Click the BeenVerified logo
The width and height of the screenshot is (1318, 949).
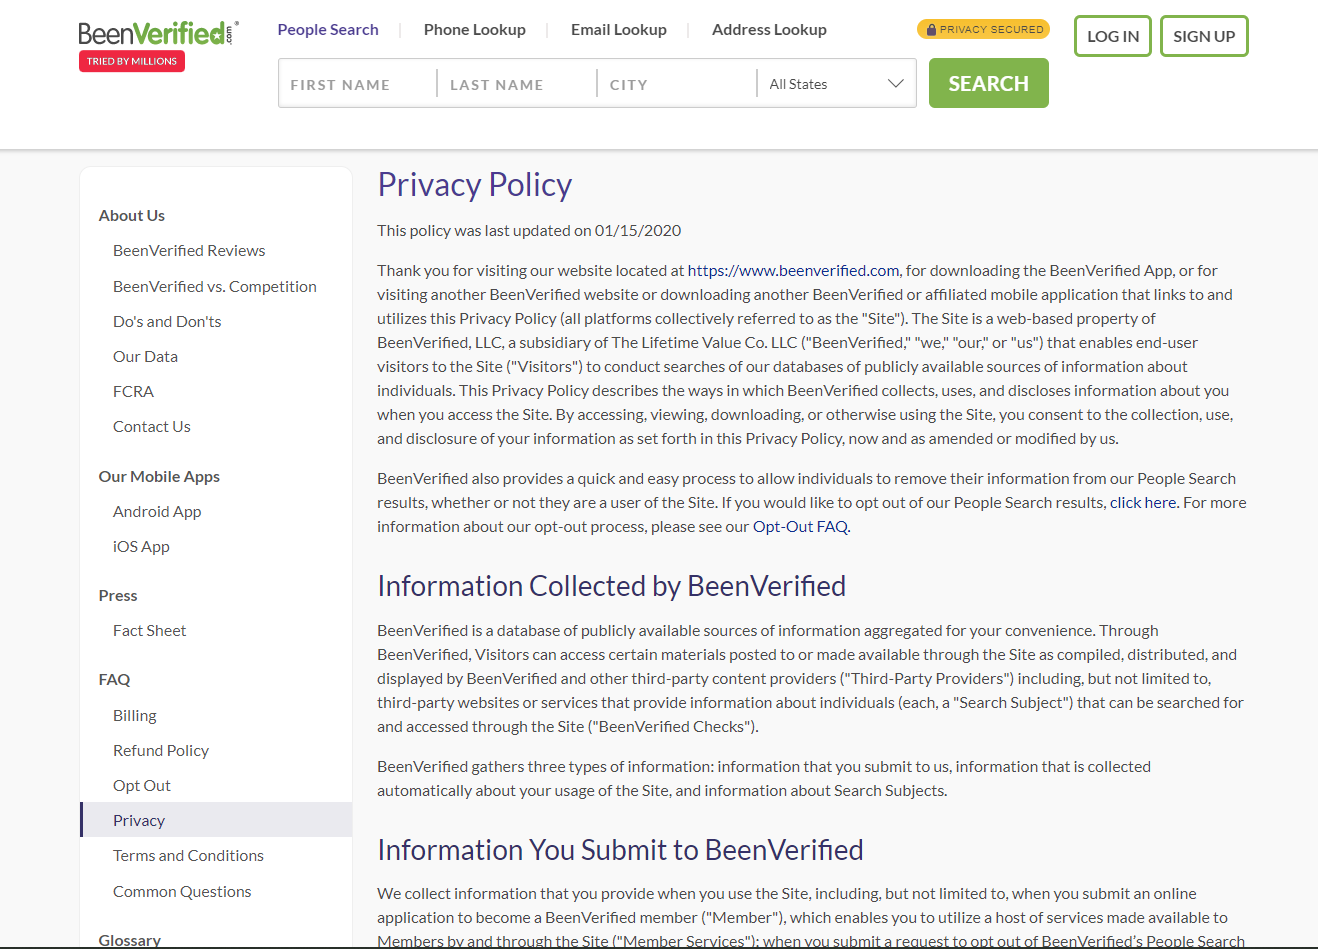click(158, 33)
